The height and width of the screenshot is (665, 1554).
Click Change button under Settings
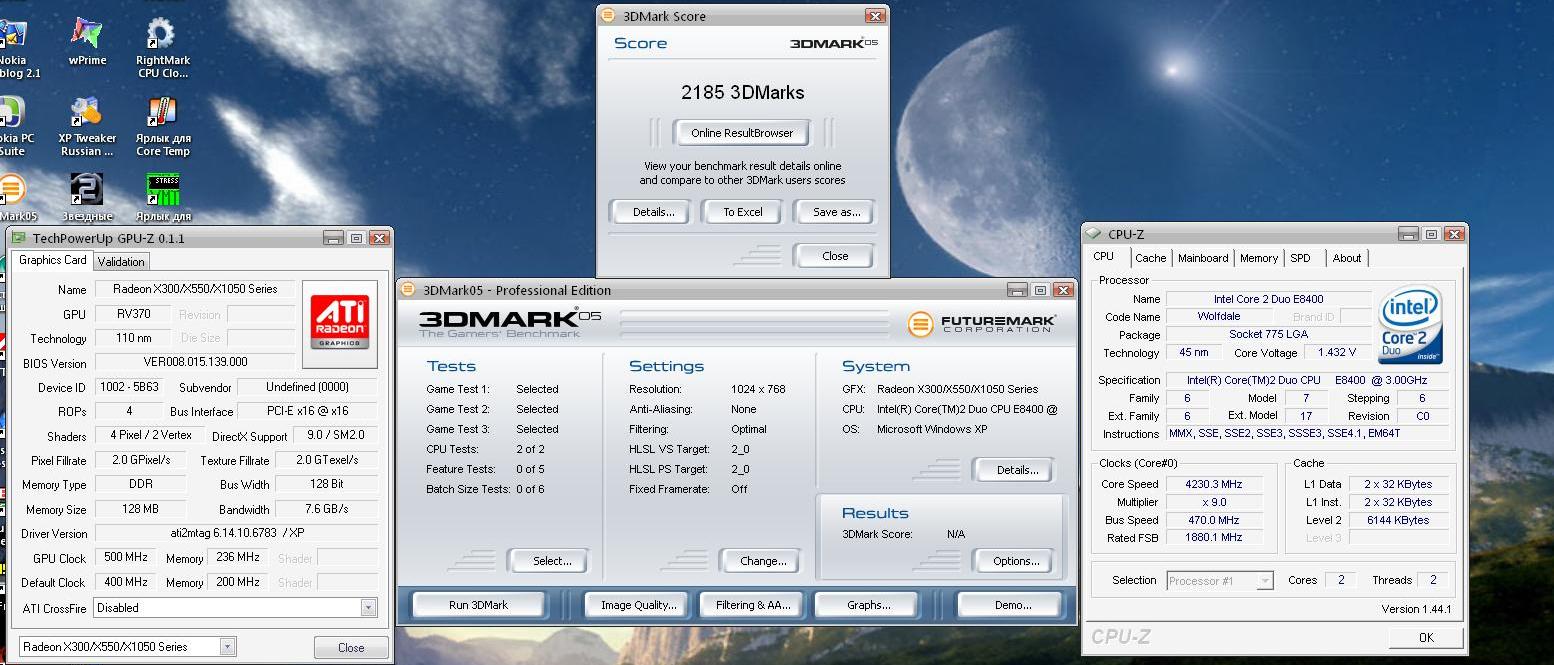763,561
